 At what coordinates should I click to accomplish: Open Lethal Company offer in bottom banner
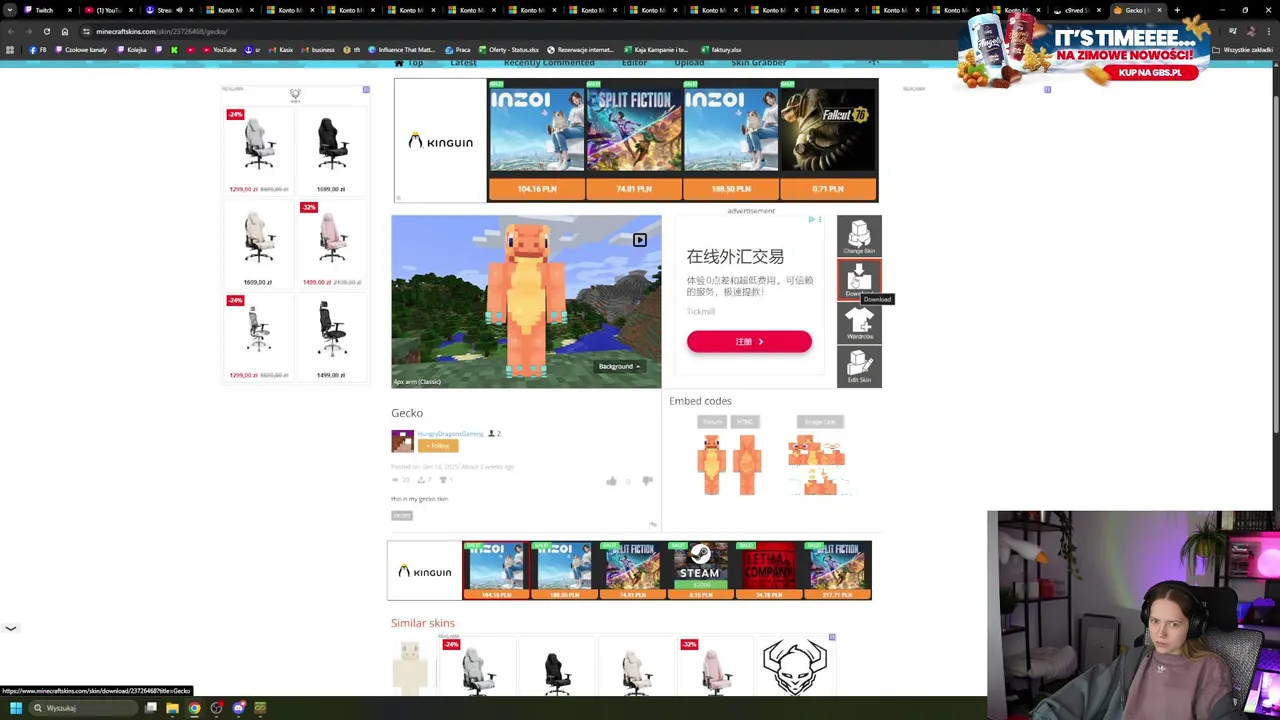768,570
